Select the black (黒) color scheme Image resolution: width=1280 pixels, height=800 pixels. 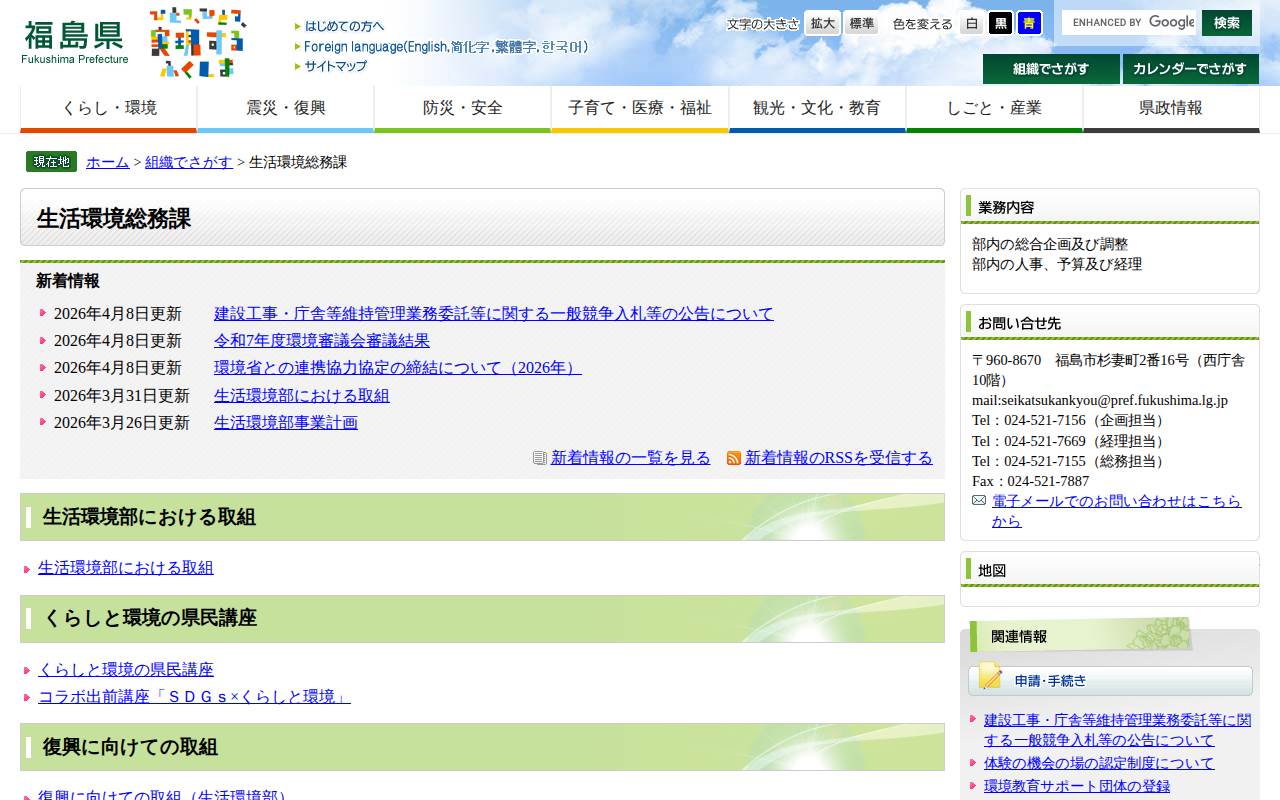point(1000,23)
